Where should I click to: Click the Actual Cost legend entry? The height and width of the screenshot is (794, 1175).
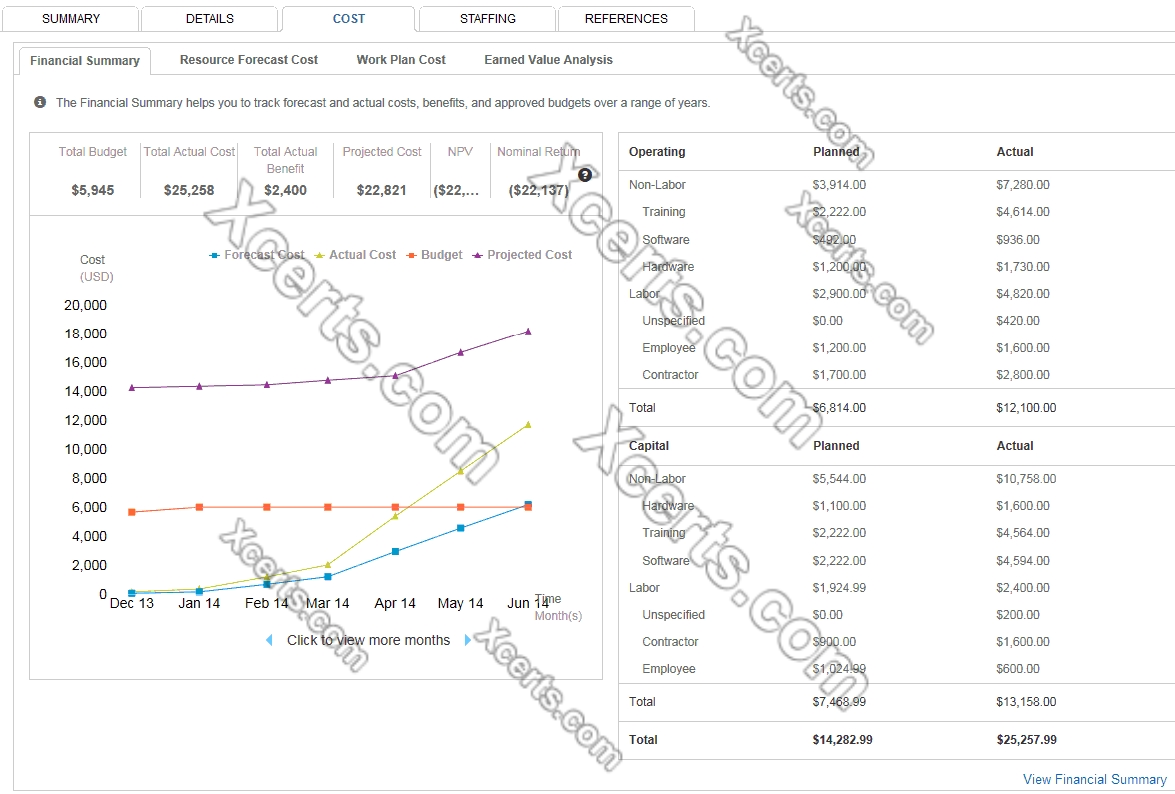[355, 255]
